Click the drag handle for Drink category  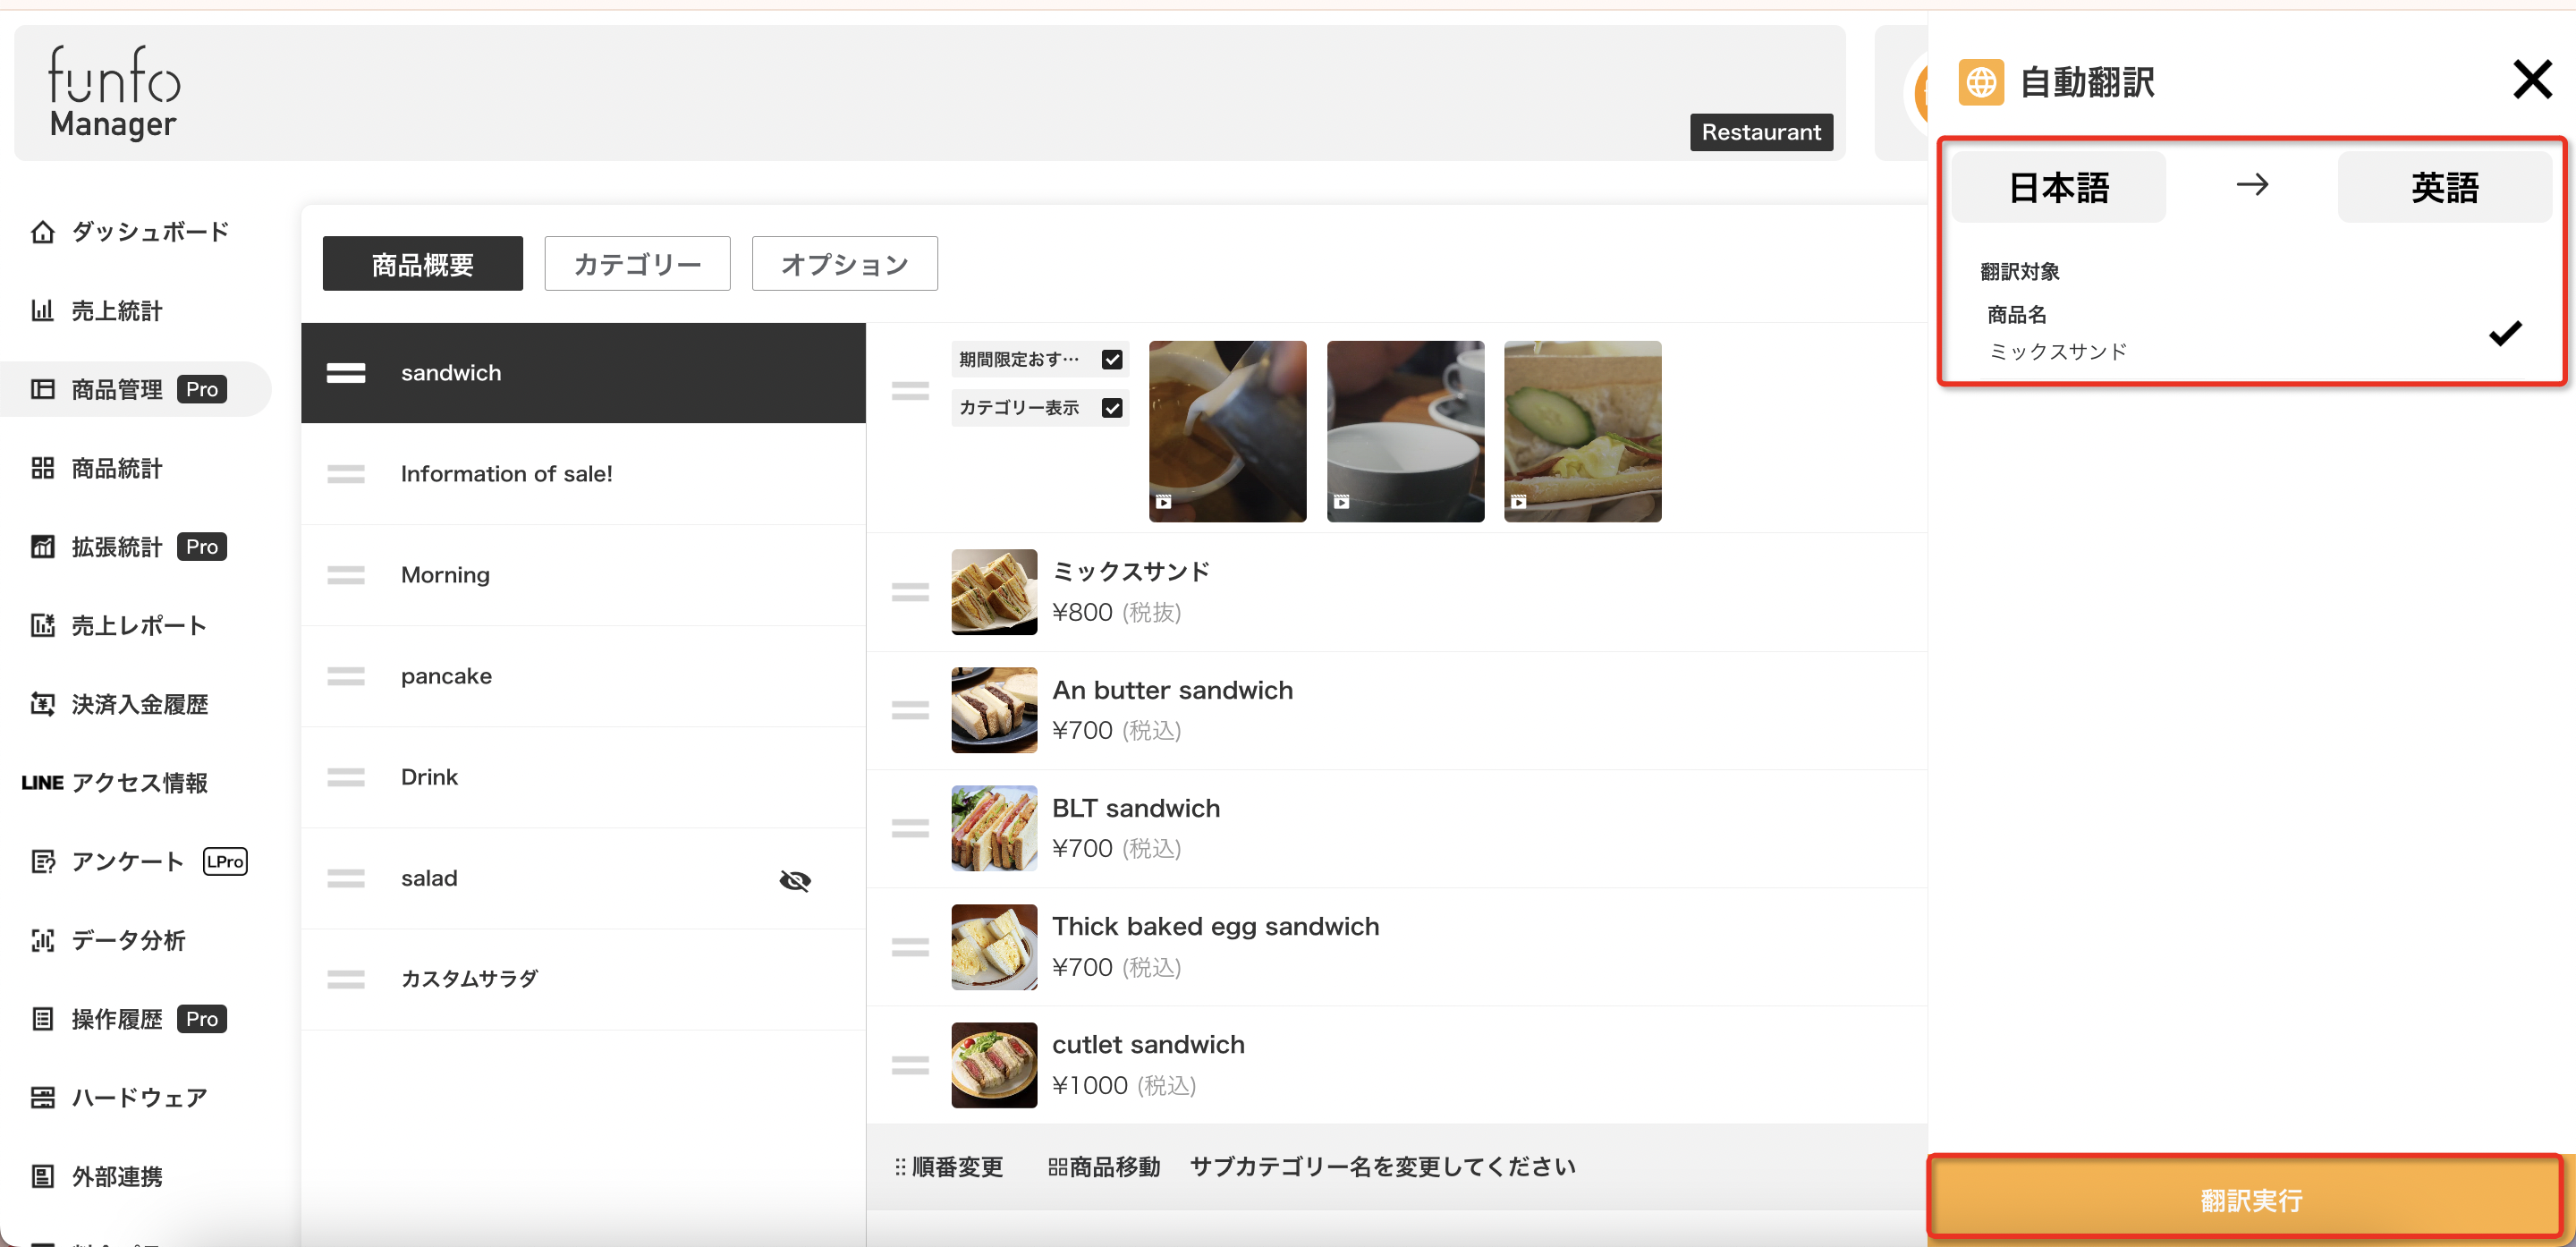346,777
